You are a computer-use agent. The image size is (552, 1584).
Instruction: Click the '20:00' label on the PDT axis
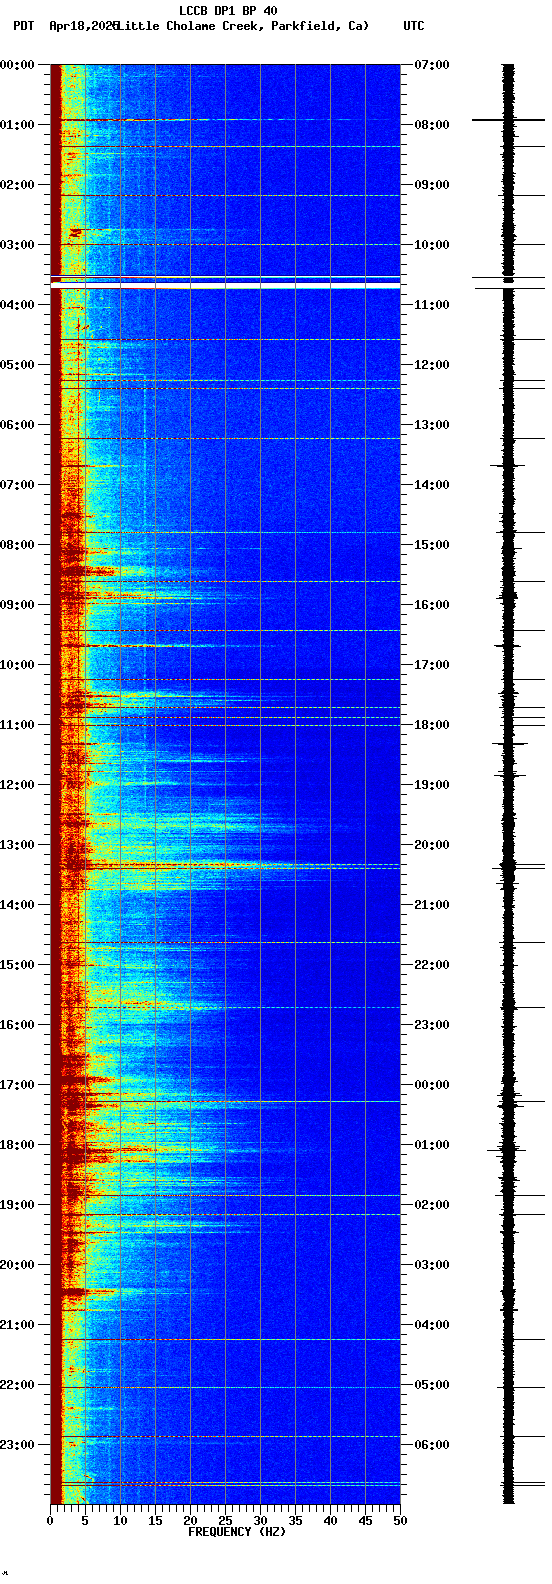17,1265
